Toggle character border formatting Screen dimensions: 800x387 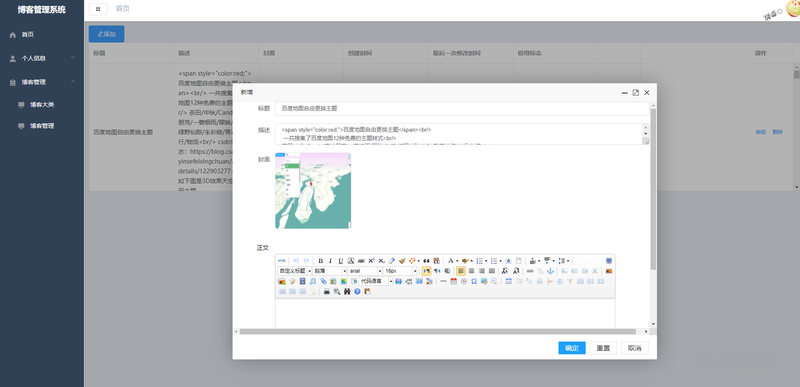tap(351, 261)
